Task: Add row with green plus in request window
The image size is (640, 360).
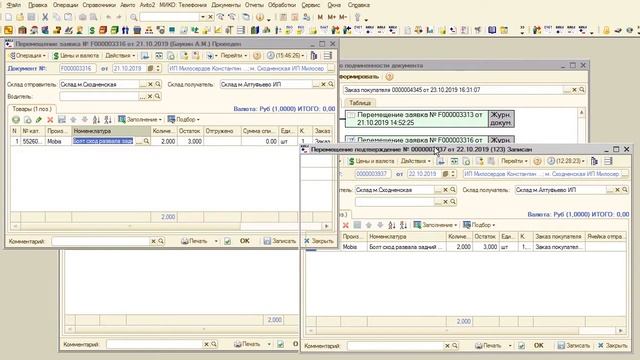Action: pyautogui.click(x=16, y=120)
